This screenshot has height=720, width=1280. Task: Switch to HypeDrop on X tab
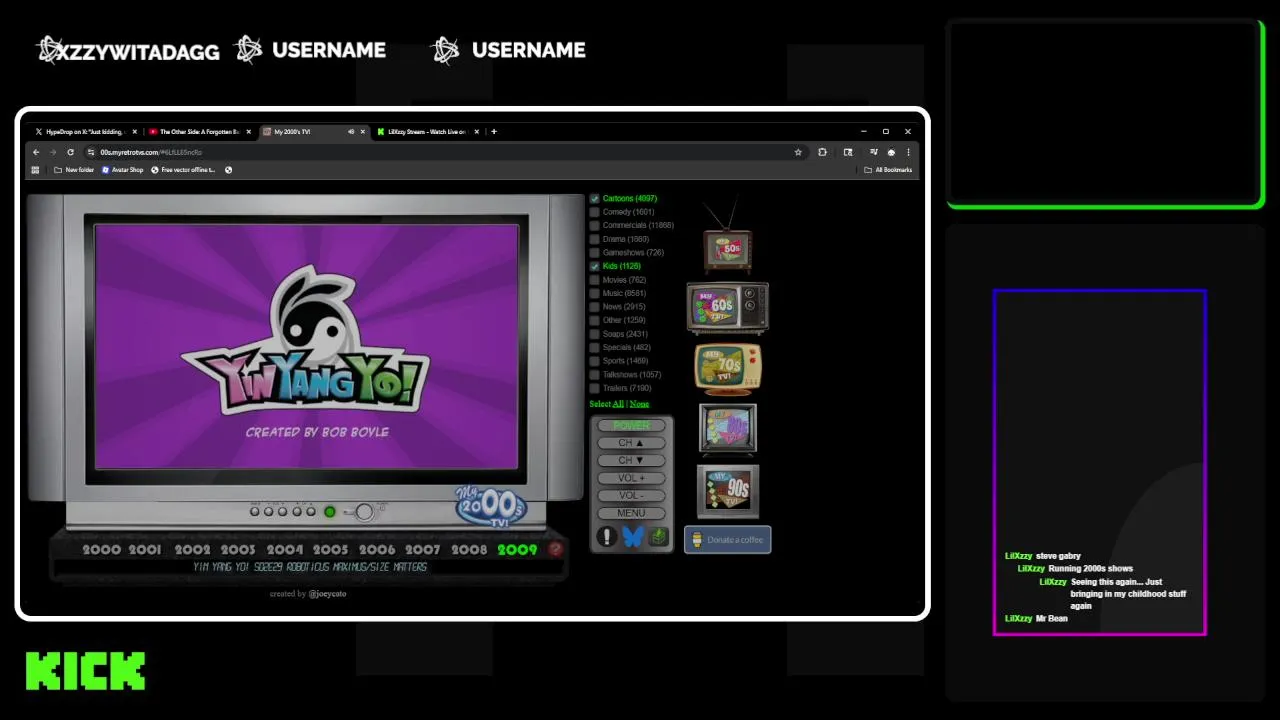point(84,131)
